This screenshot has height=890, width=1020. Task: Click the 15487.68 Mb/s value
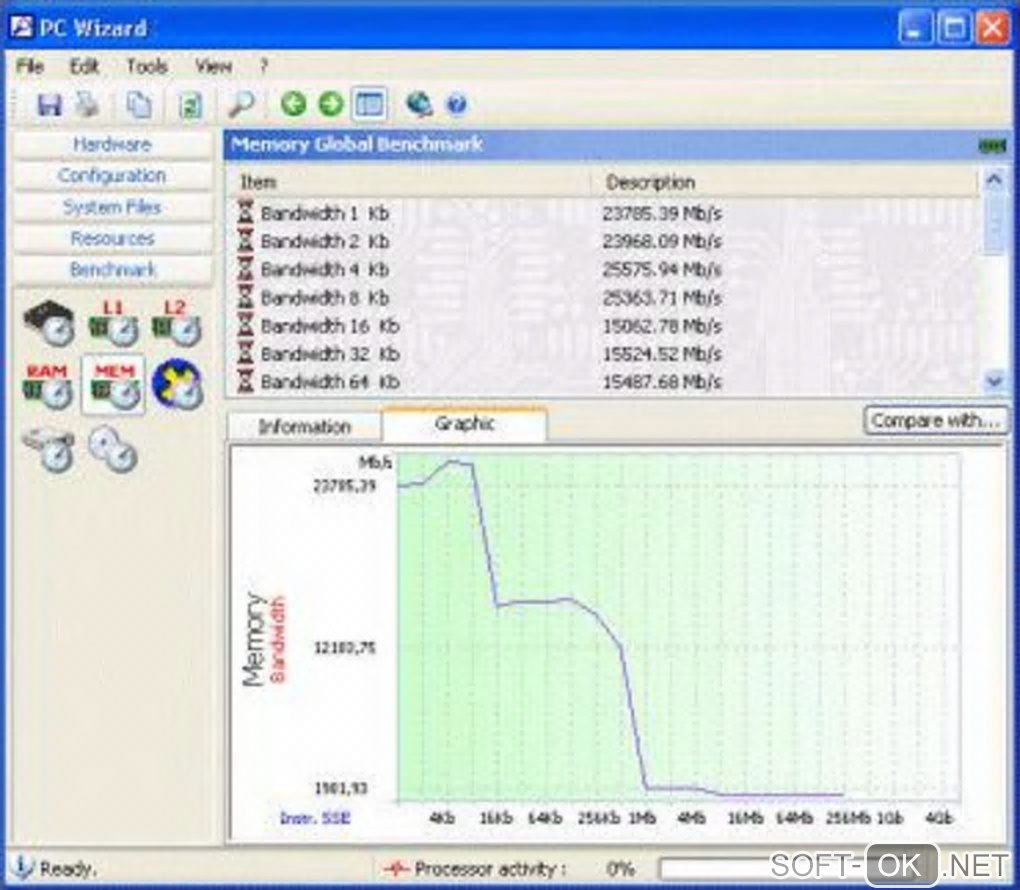point(662,382)
